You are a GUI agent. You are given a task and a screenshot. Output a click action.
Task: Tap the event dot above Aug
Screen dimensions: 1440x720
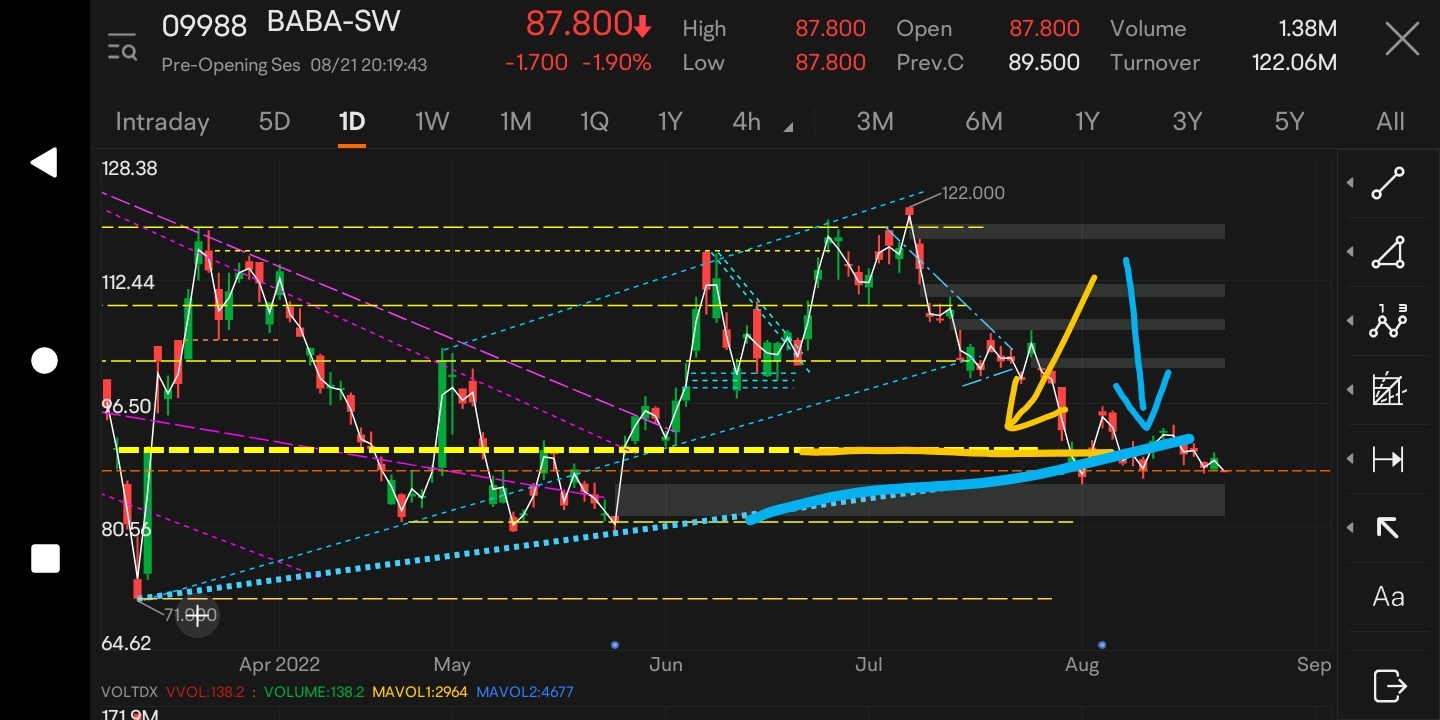click(1102, 645)
